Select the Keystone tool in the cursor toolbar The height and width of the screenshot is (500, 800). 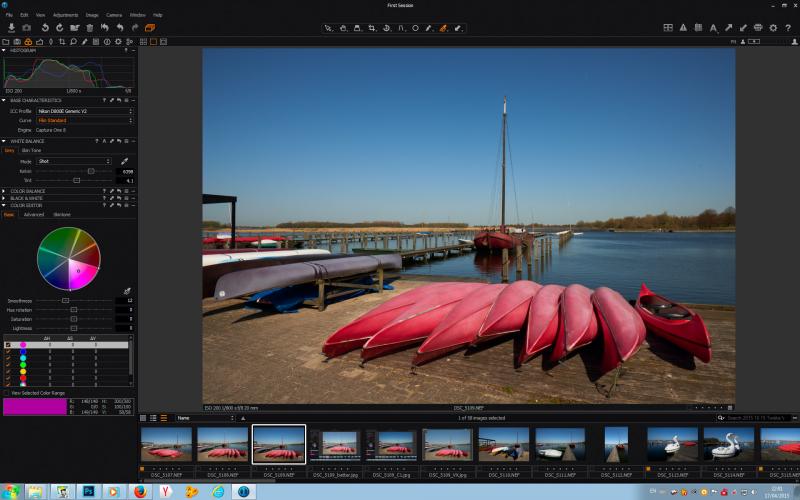click(x=402, y=28)
